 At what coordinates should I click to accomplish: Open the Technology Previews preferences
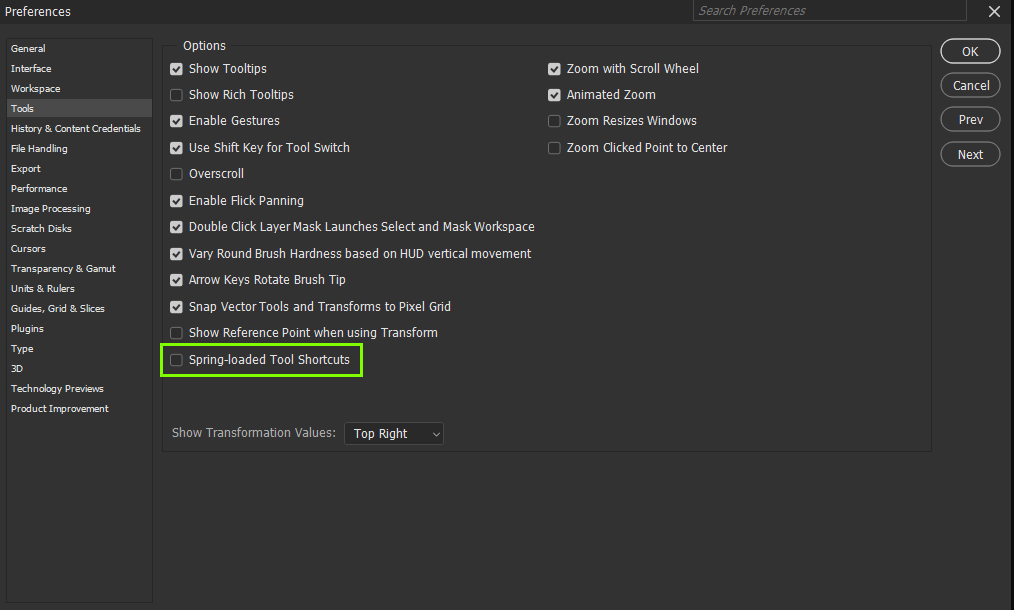click(57, 388)
